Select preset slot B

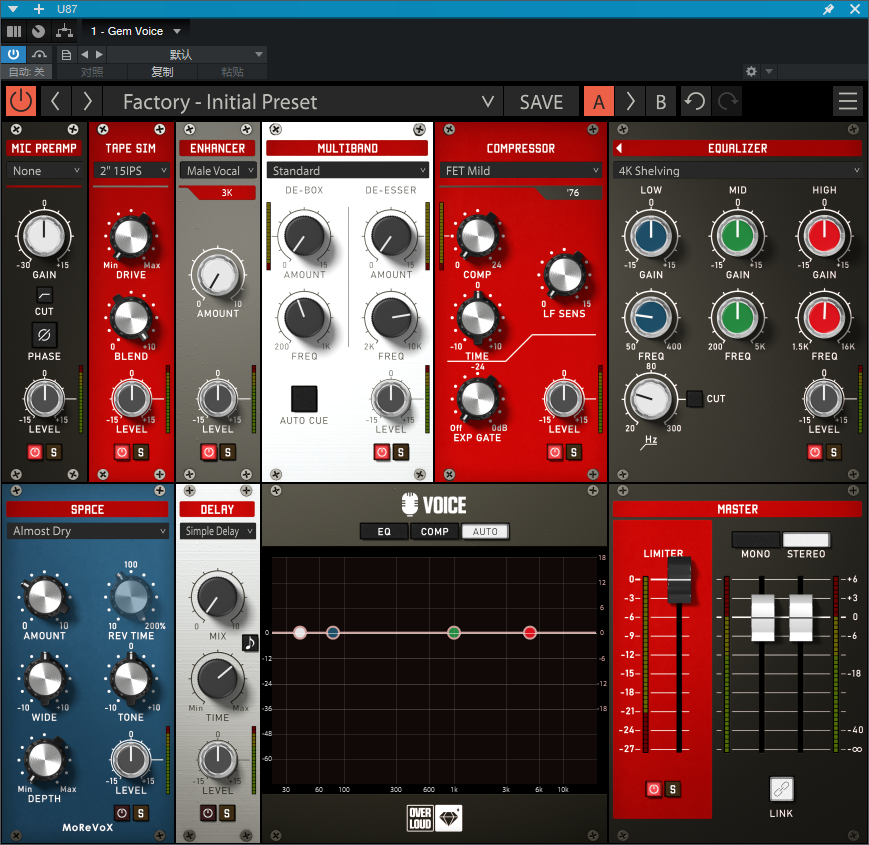661,101
